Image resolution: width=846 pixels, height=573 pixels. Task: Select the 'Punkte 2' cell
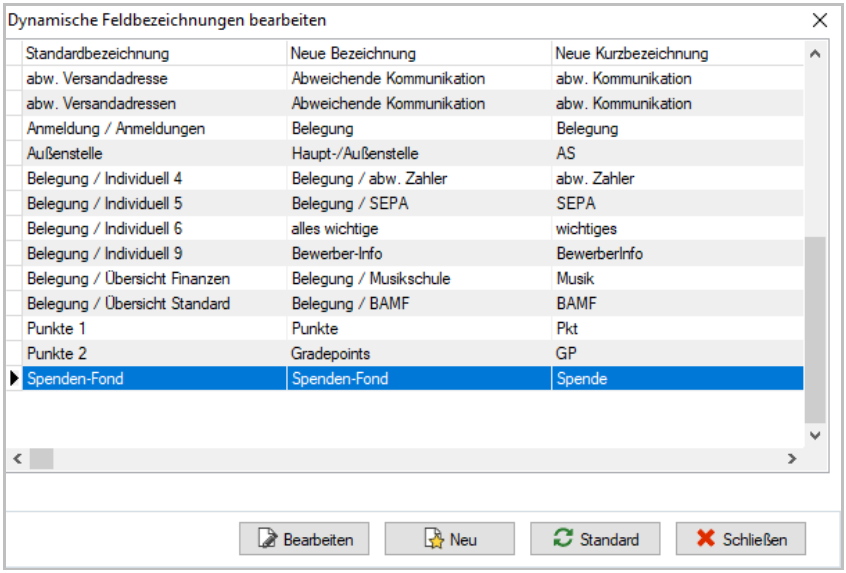[154, 353]
